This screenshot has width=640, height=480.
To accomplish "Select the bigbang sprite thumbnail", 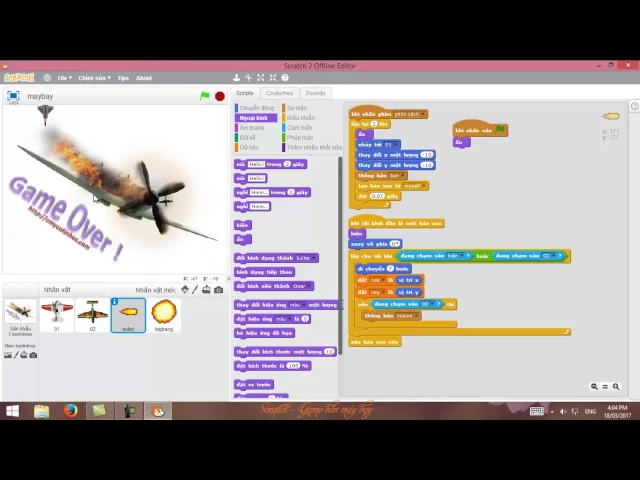I will point(164,314).
